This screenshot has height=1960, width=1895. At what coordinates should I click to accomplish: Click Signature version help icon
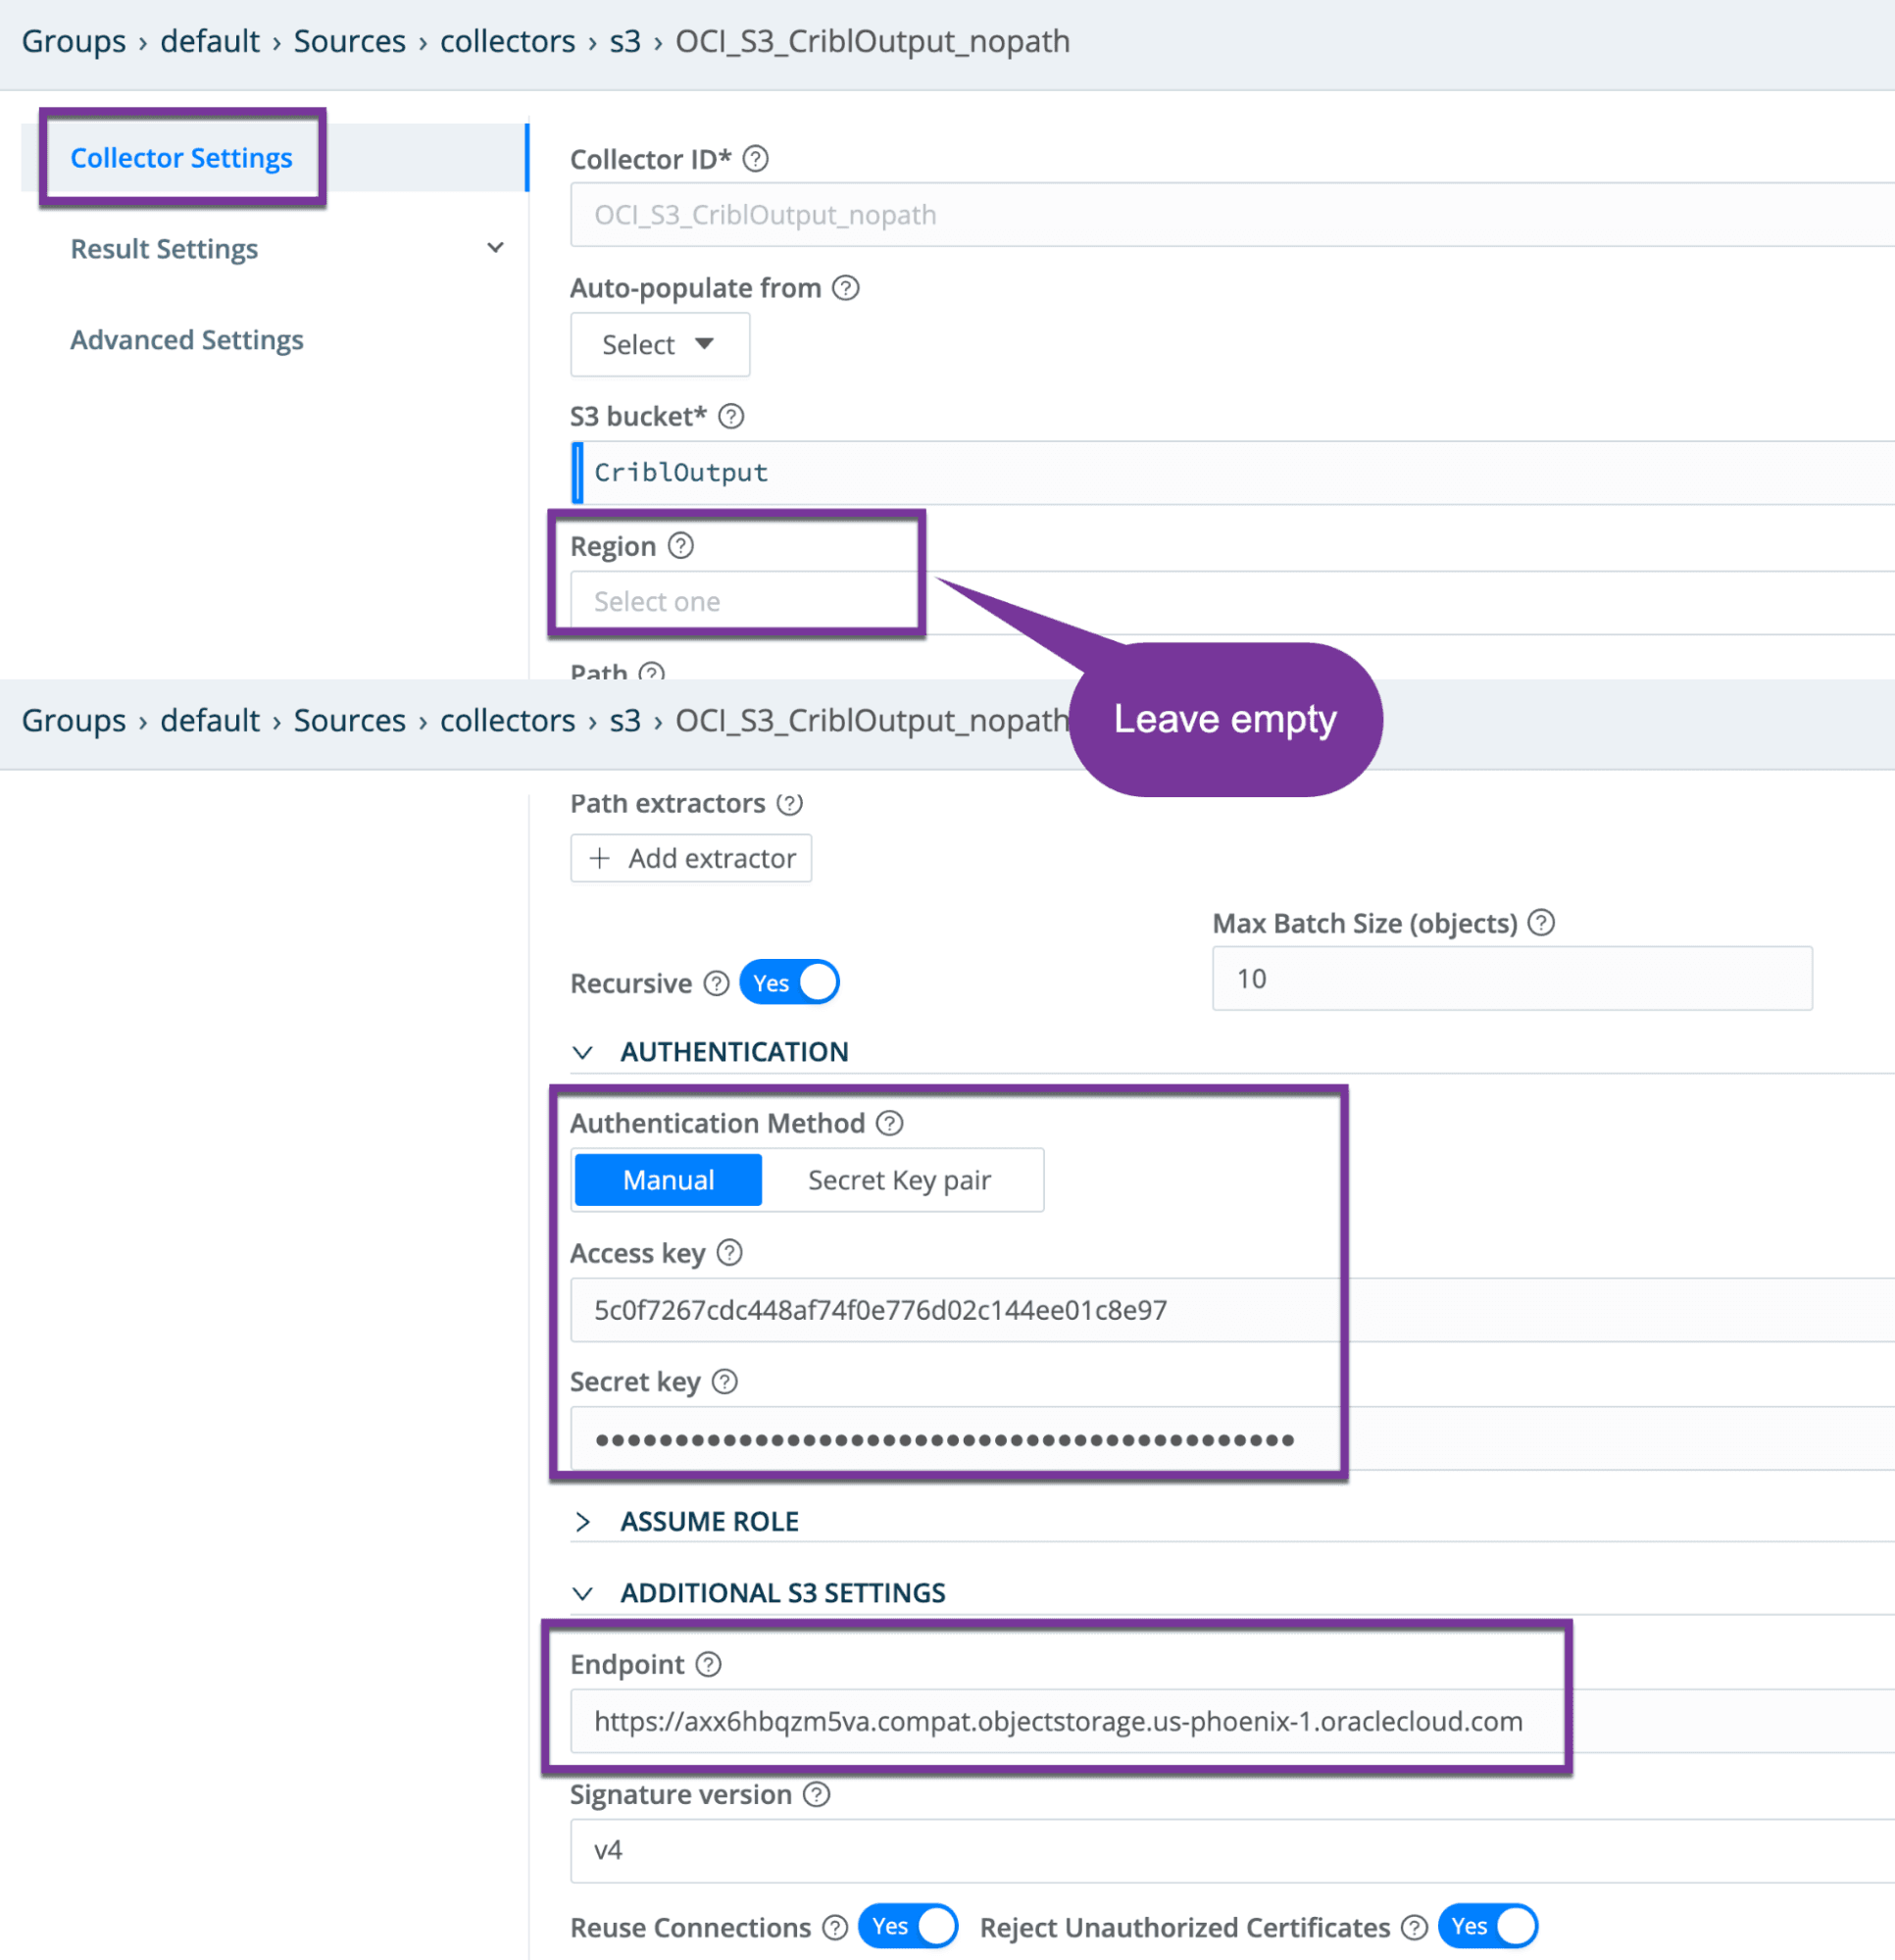click(817, 1794)
